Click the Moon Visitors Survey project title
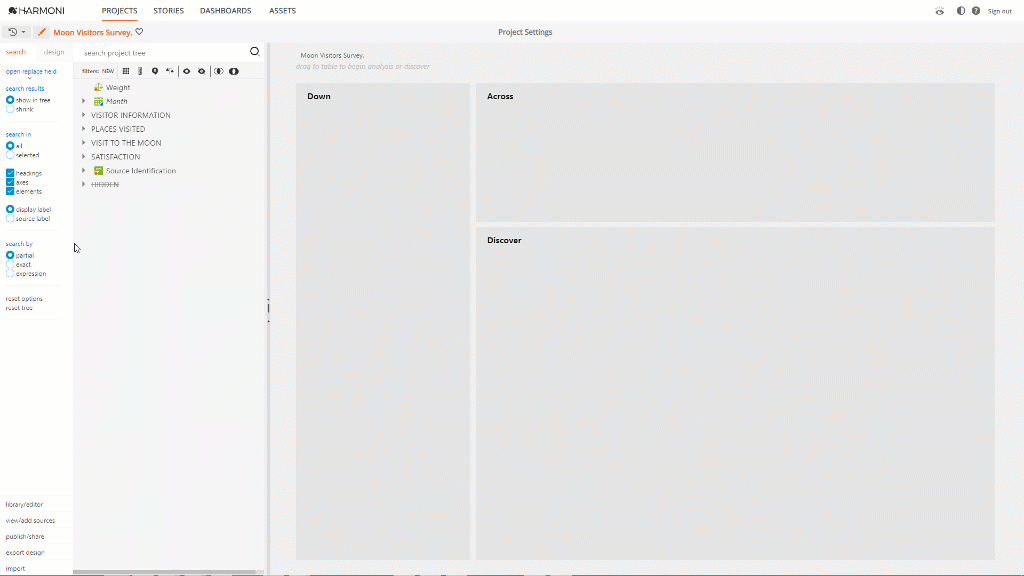 pyautogui.click(x=93, y=32)
